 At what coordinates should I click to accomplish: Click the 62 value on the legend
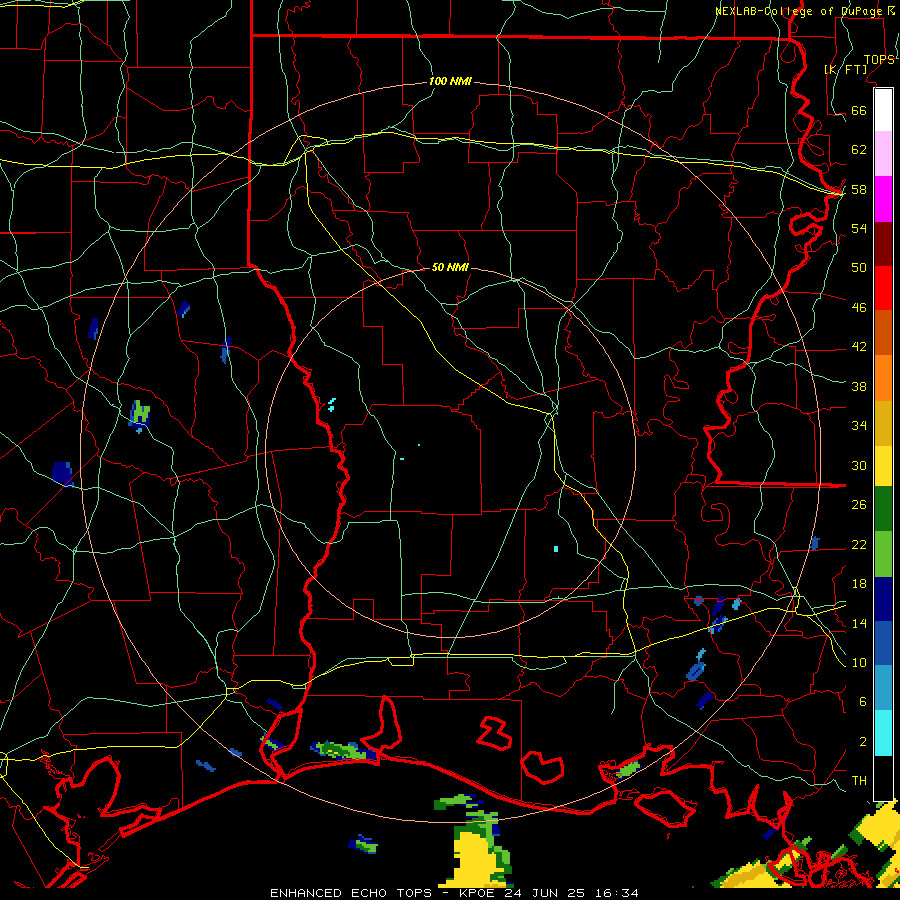(x=859, y=150)
